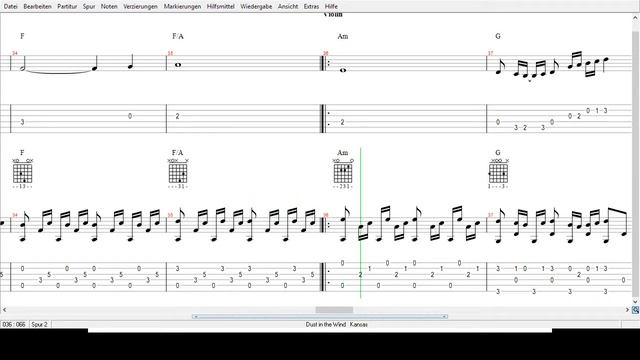Open the Wiedergabe menu
The image size is (640, 360).
[256, 7]
